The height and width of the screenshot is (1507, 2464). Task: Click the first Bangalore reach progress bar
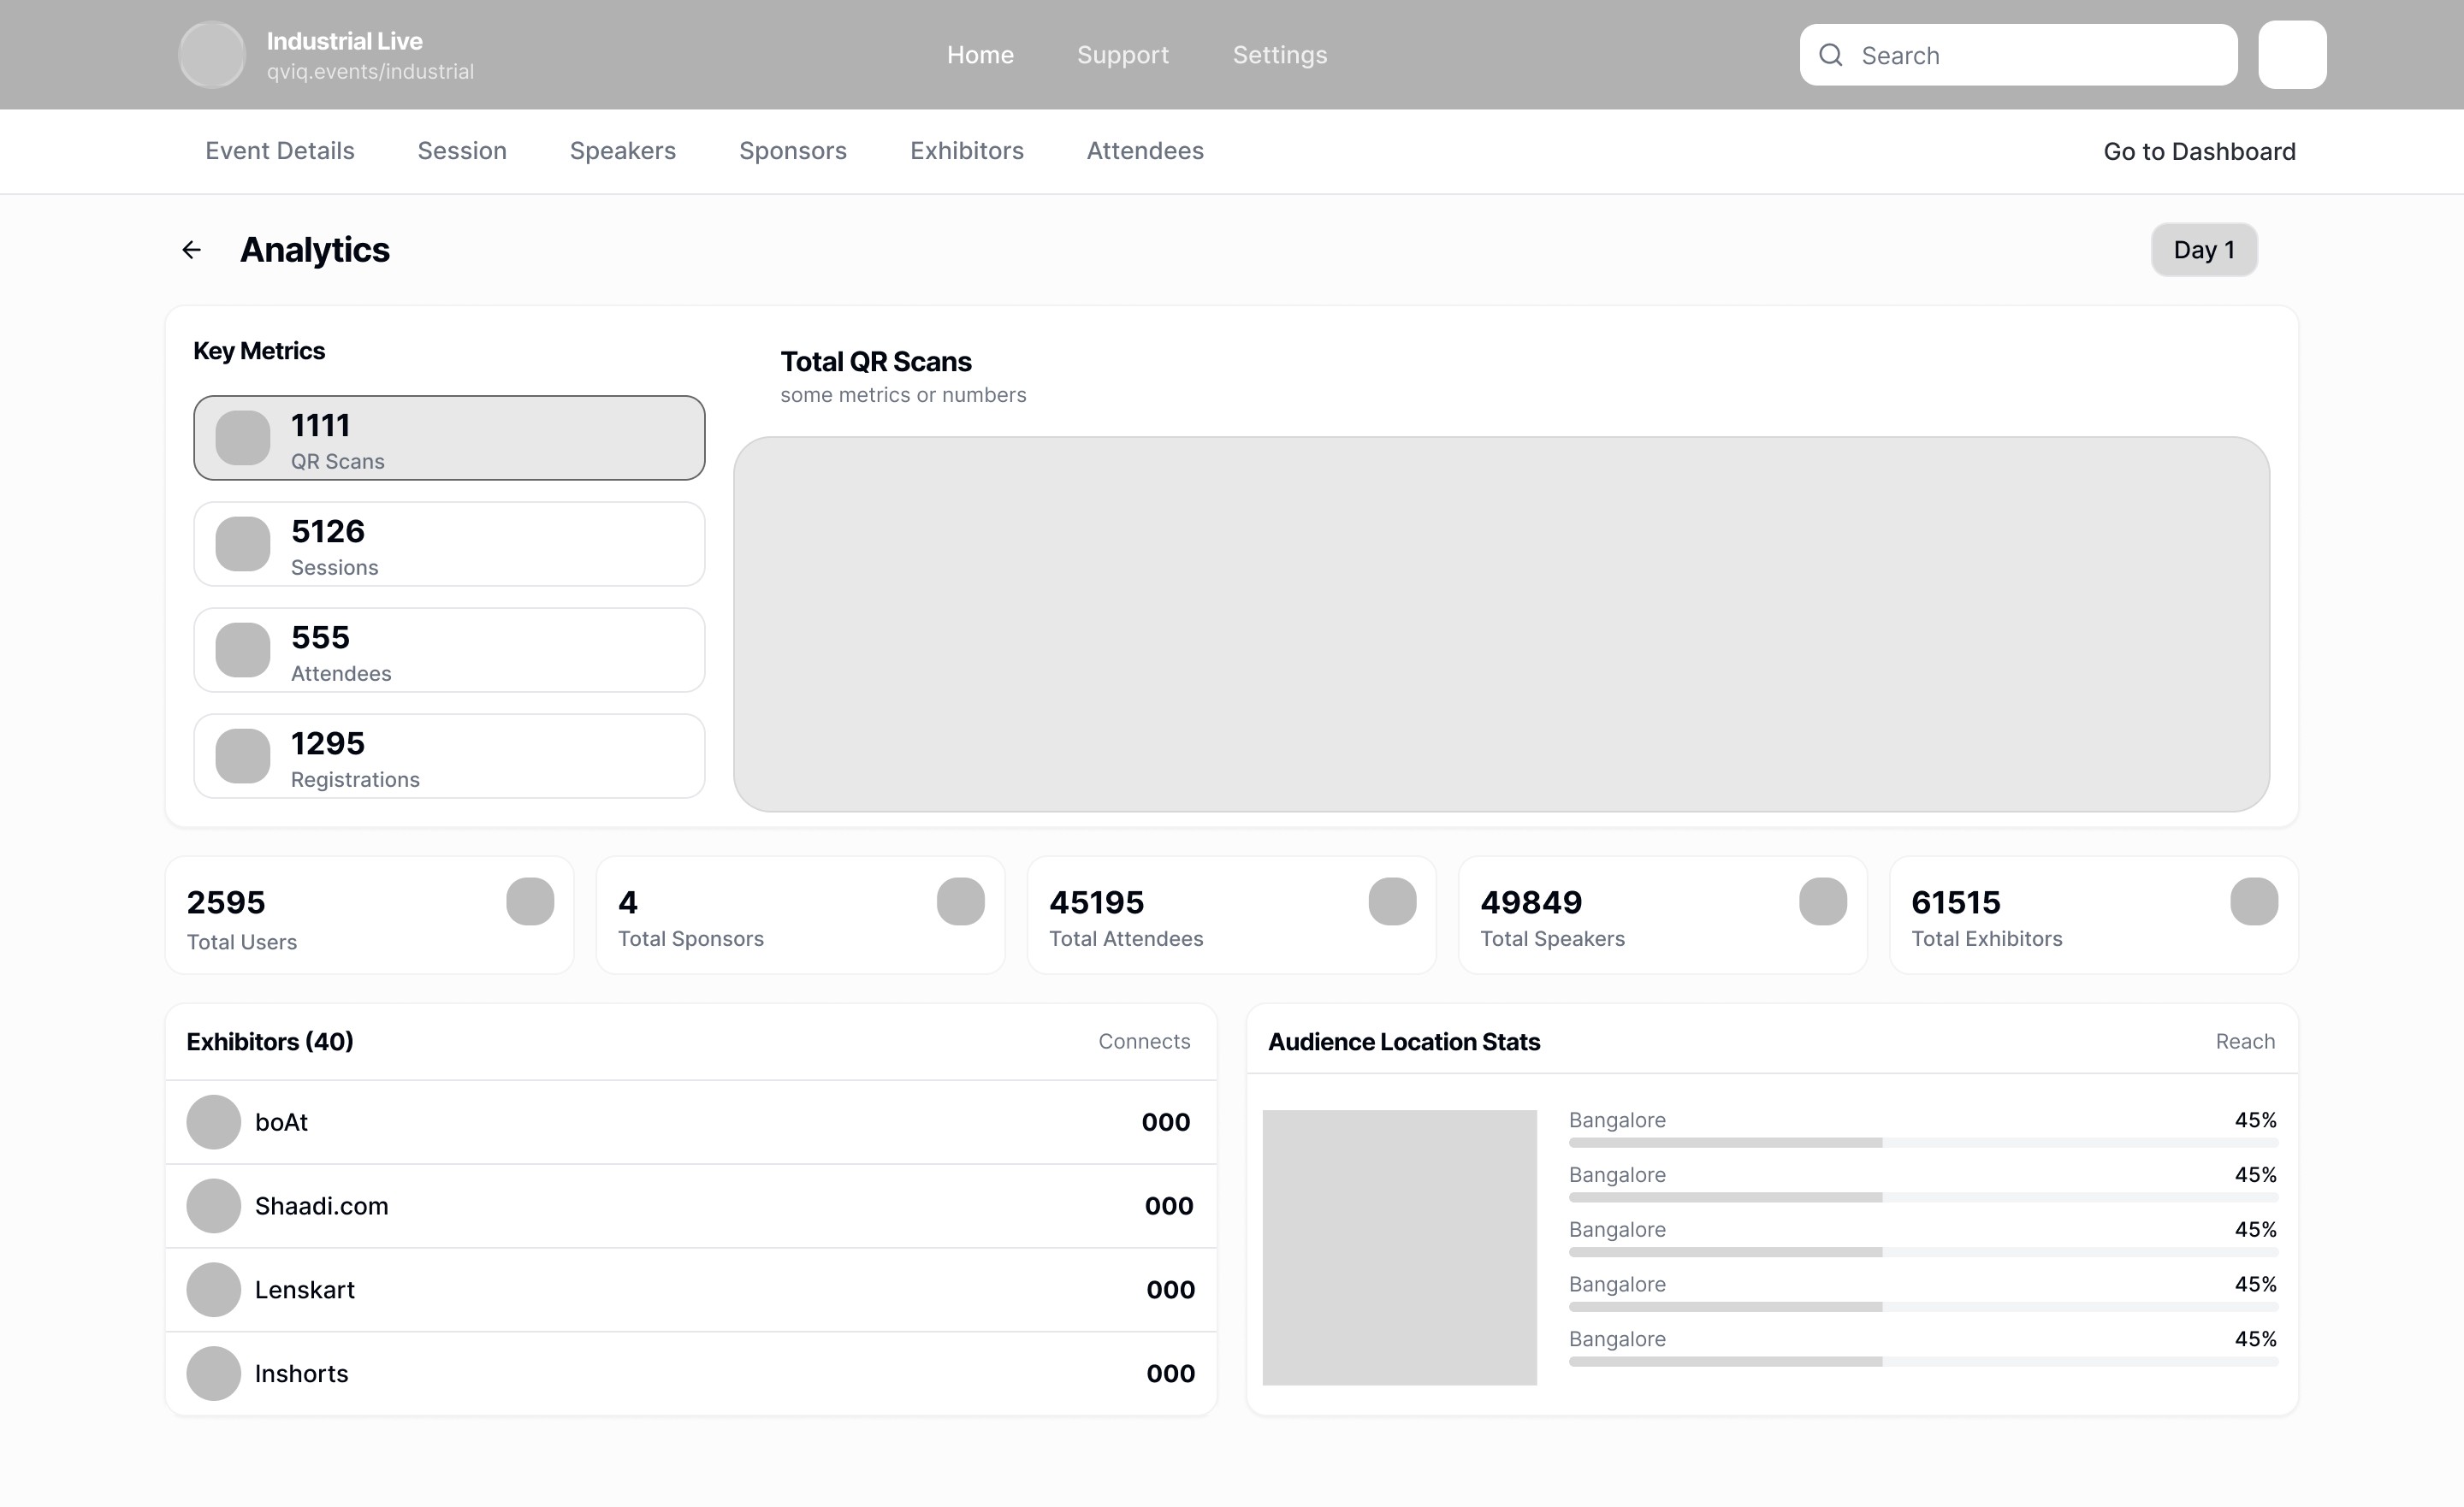tap(1922, 1142)
